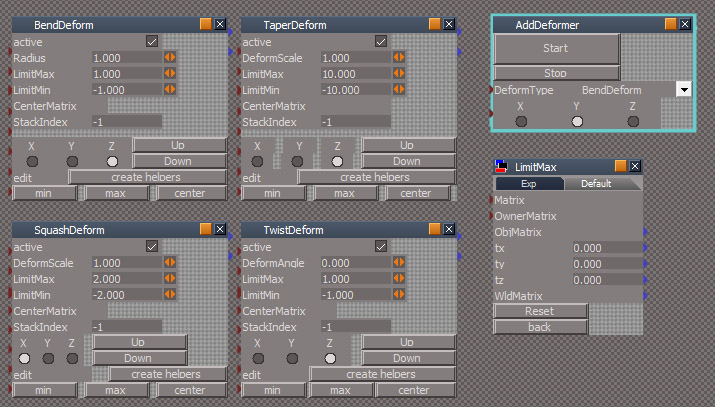Click Start button in AddDeformer
The width and height of the screenshot is (715, 407).
point(556,48)
